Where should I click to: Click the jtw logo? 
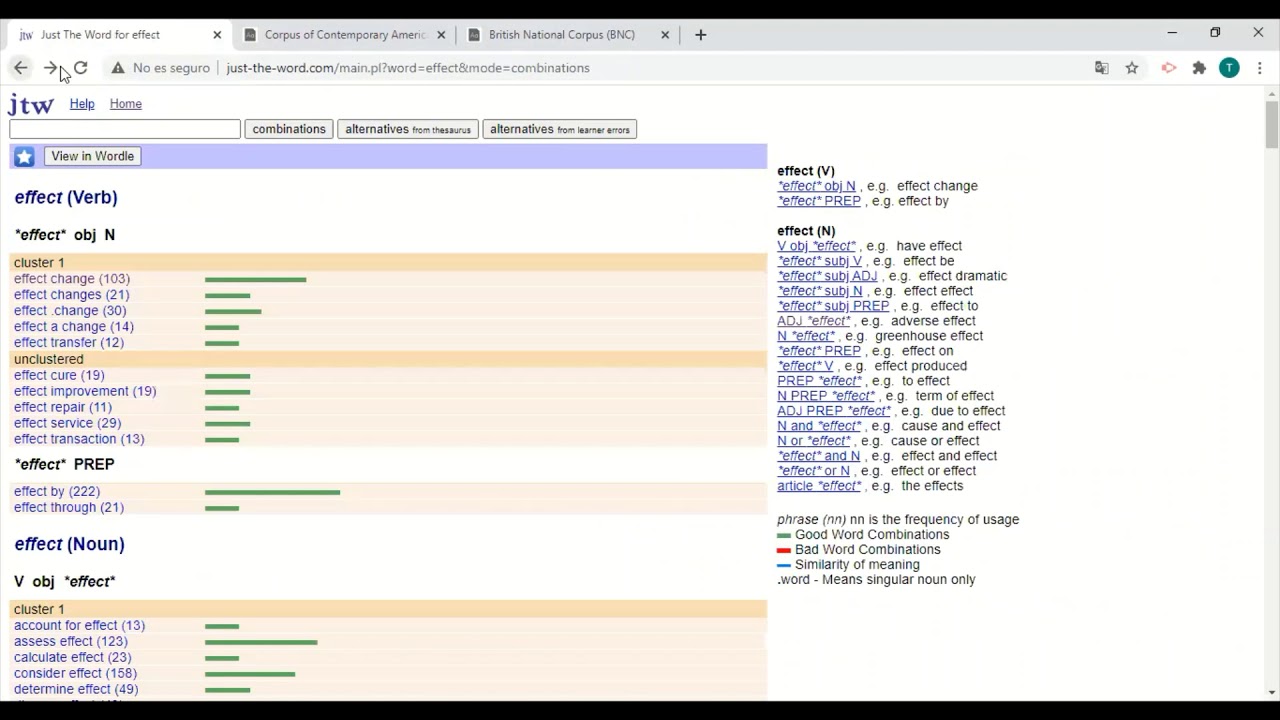pos(31,104)
